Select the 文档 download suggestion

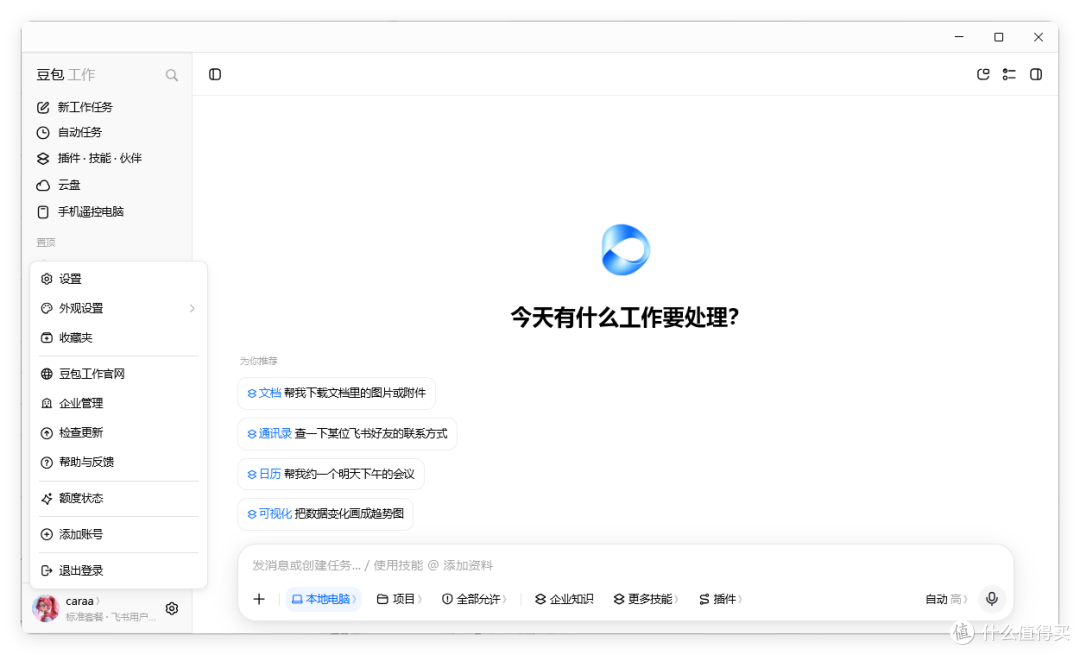tap(337, 393)
